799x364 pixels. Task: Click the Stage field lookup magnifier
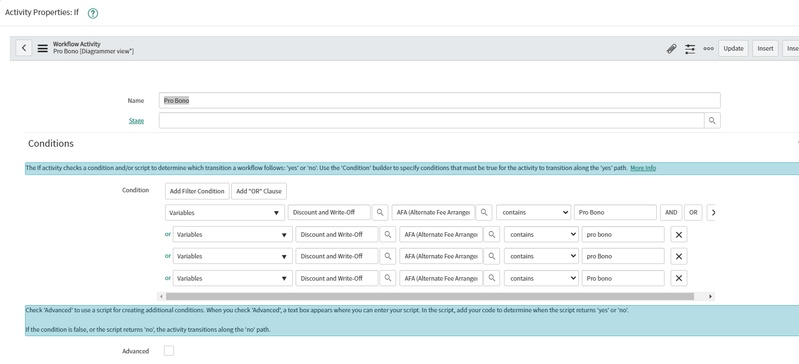point(712,121)
